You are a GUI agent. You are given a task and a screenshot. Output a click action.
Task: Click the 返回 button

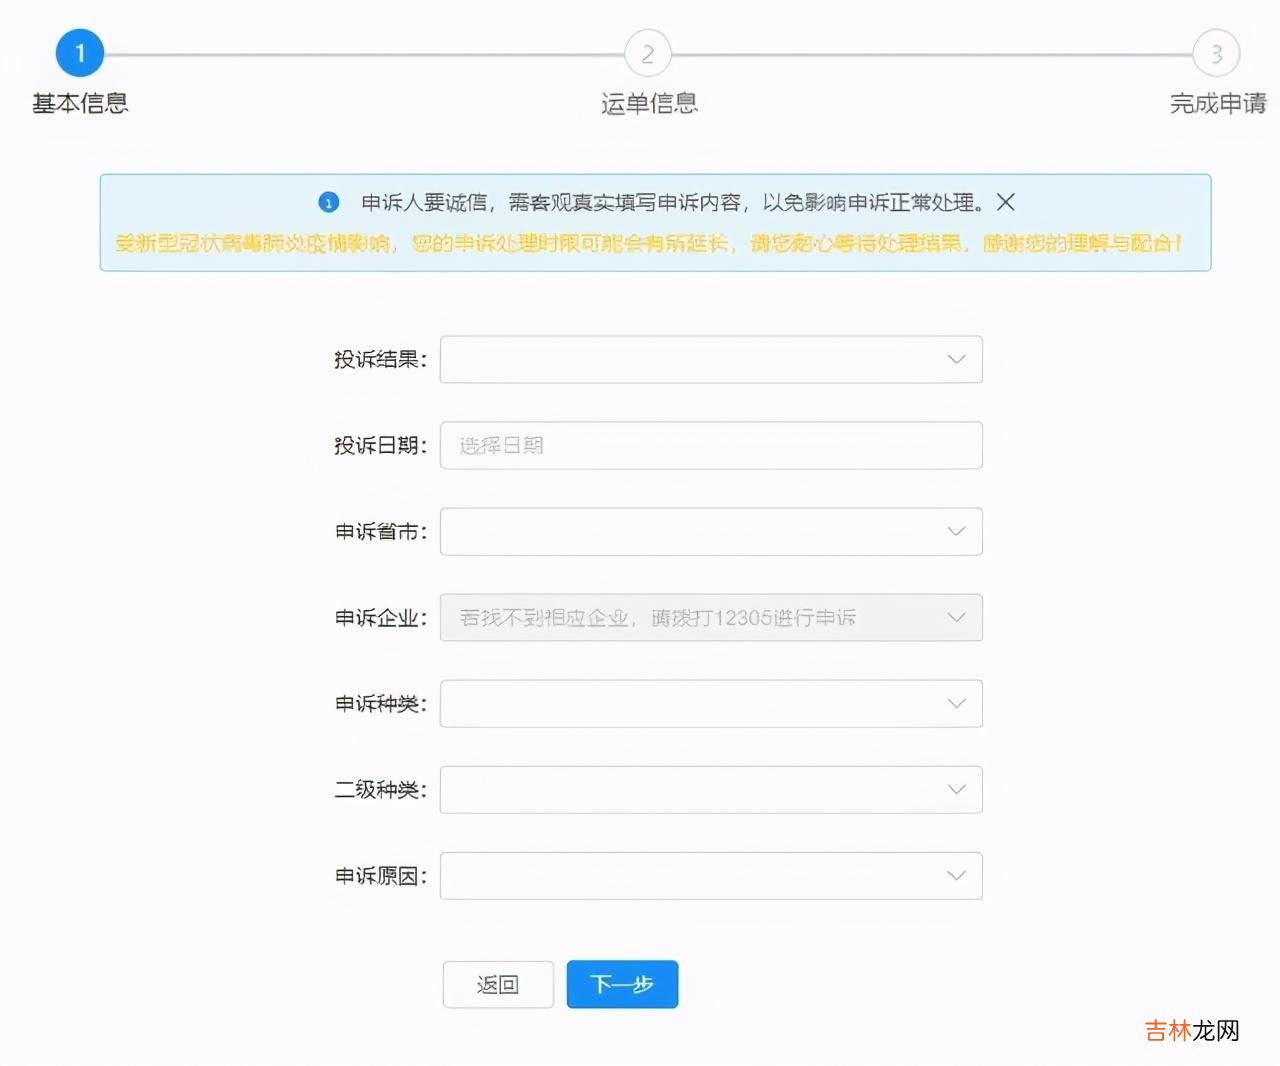[x=498, y=985]
